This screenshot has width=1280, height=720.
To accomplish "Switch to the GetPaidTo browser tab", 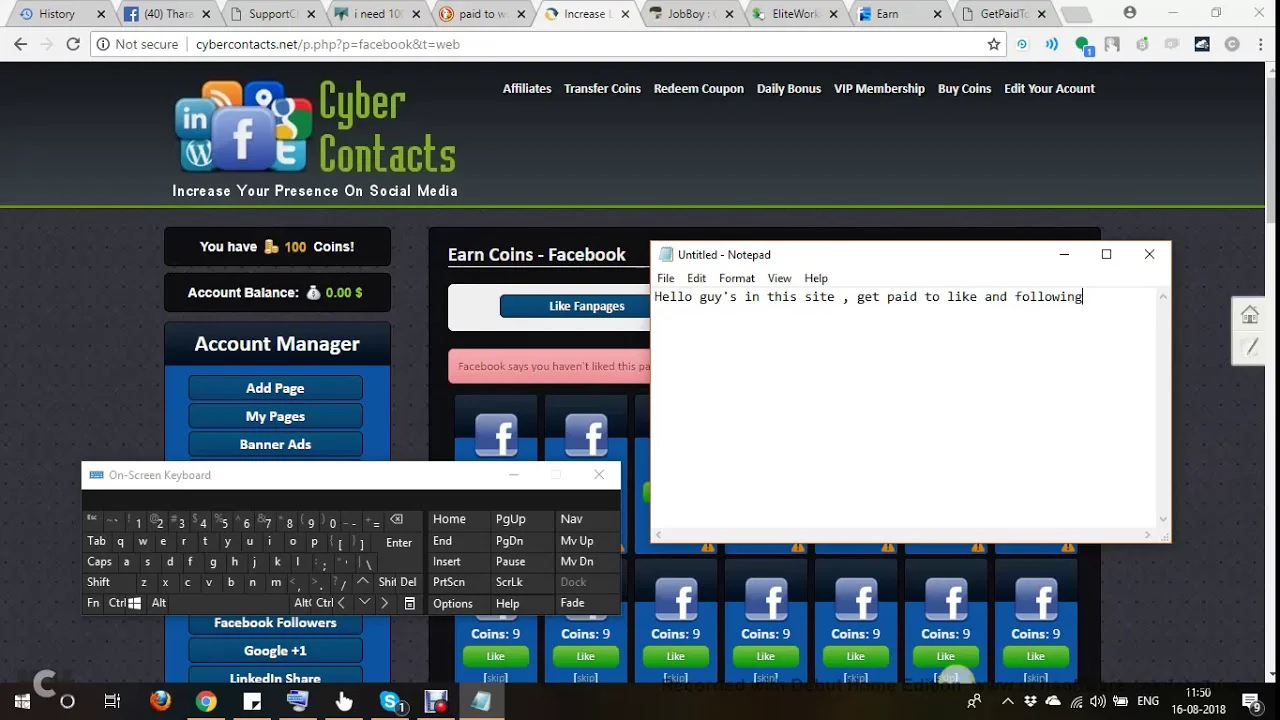I will pos(1002,14).
